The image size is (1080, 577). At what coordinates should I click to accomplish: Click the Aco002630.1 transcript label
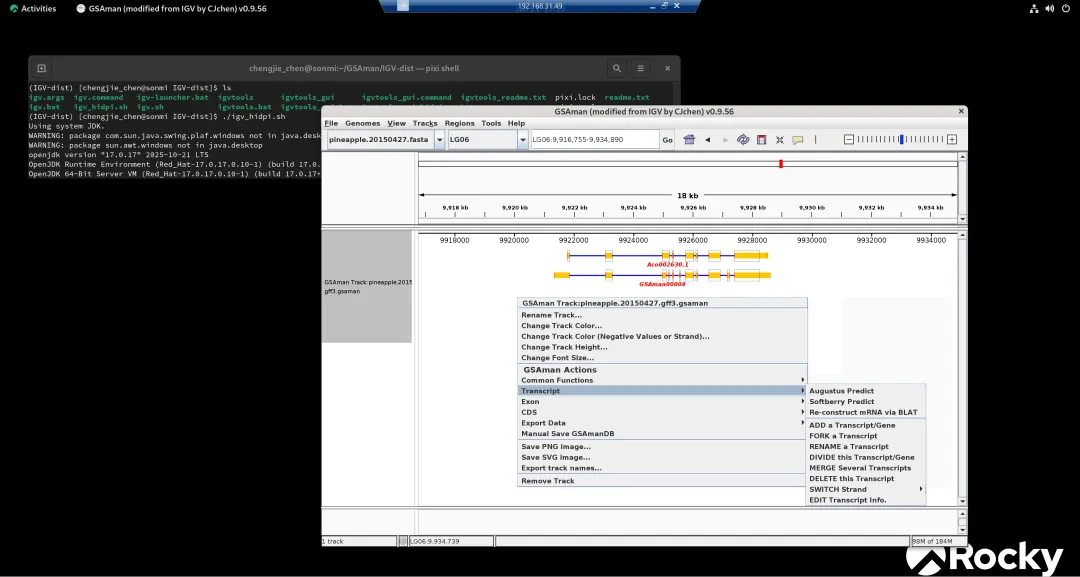click(667, 264)
